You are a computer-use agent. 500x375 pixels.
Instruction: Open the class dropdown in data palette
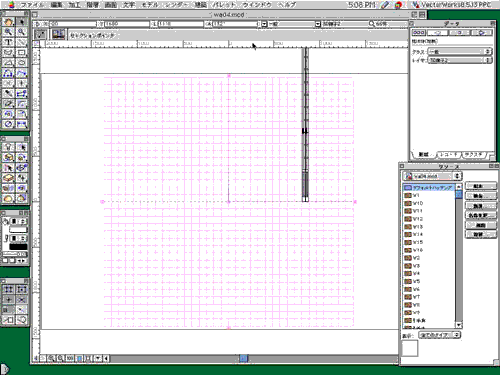[x=460, y=52]
